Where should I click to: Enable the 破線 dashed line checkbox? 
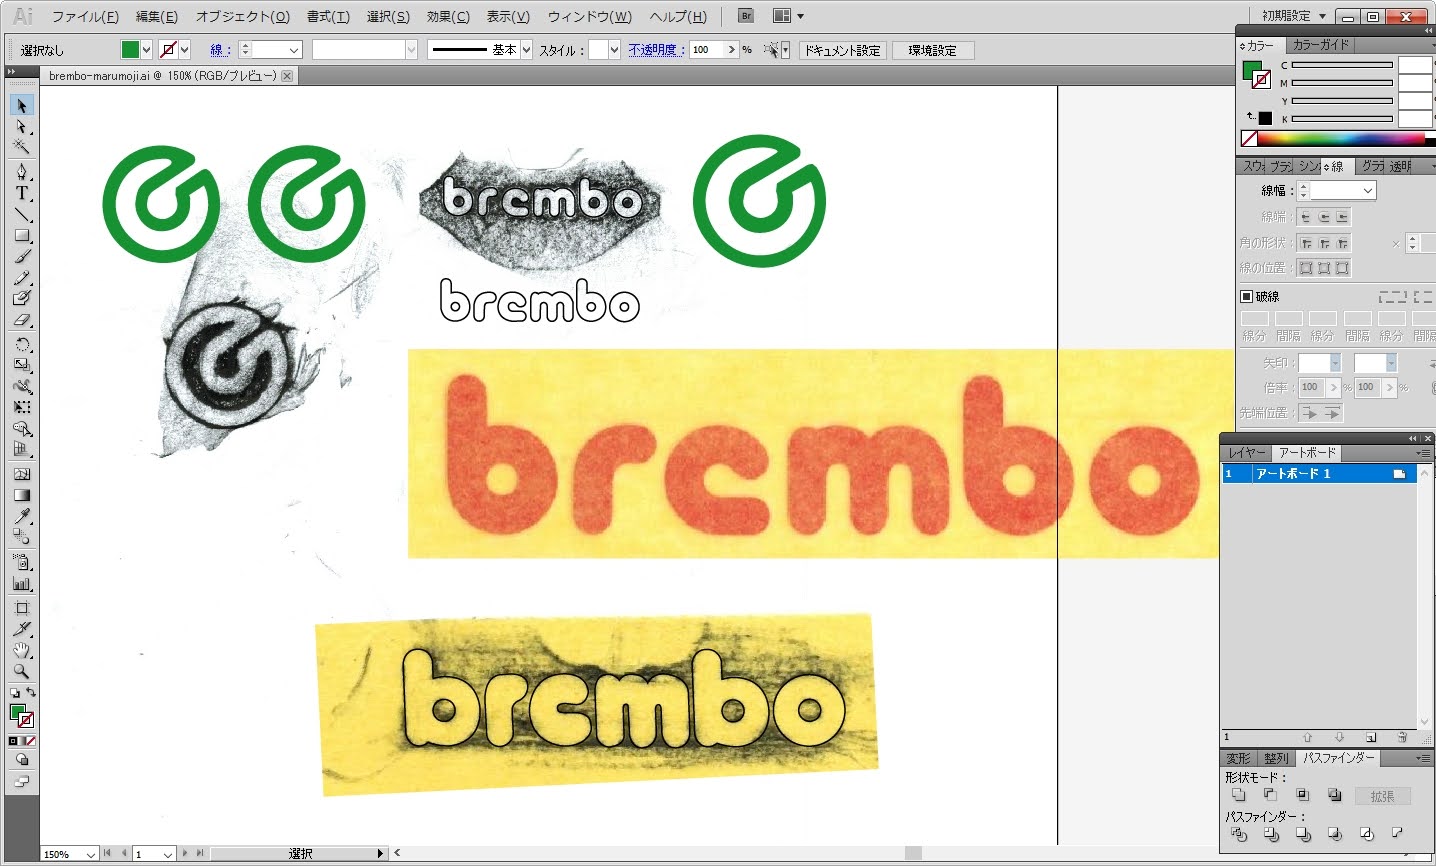(1246, 297)
